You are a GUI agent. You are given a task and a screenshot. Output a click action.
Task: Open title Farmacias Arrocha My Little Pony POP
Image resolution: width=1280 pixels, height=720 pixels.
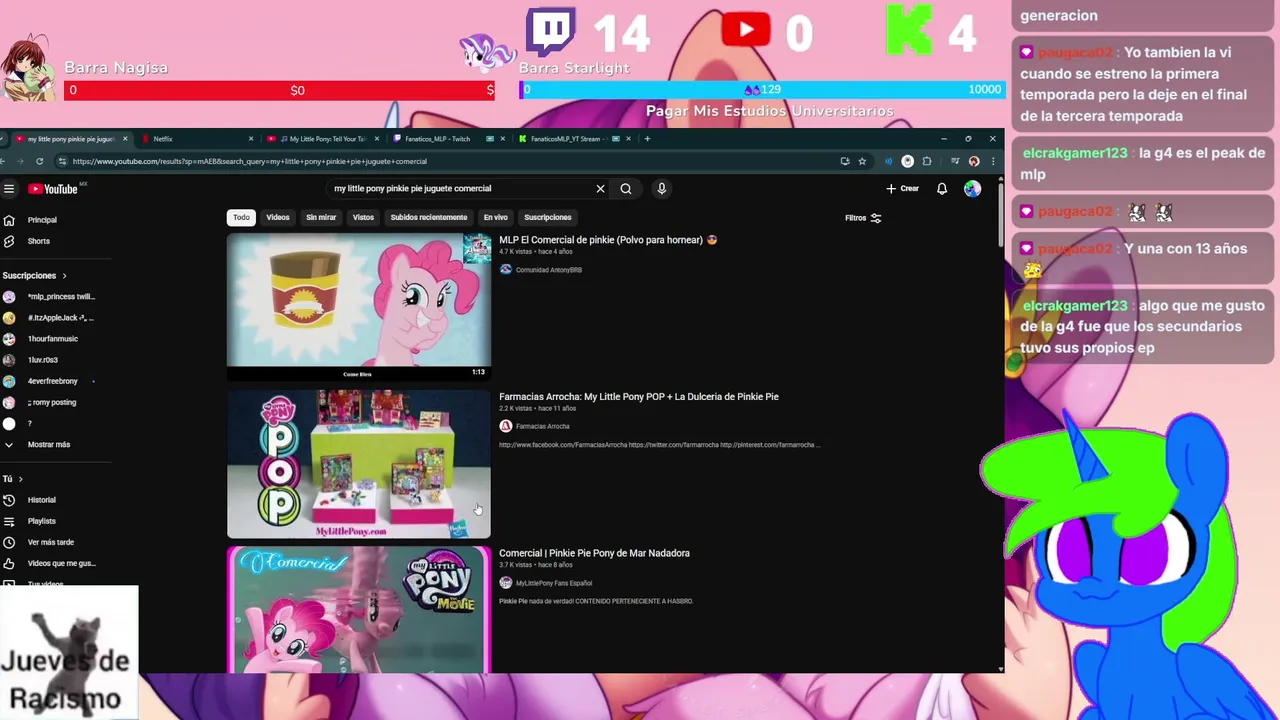pyautogui.click(x=639, y=397)
